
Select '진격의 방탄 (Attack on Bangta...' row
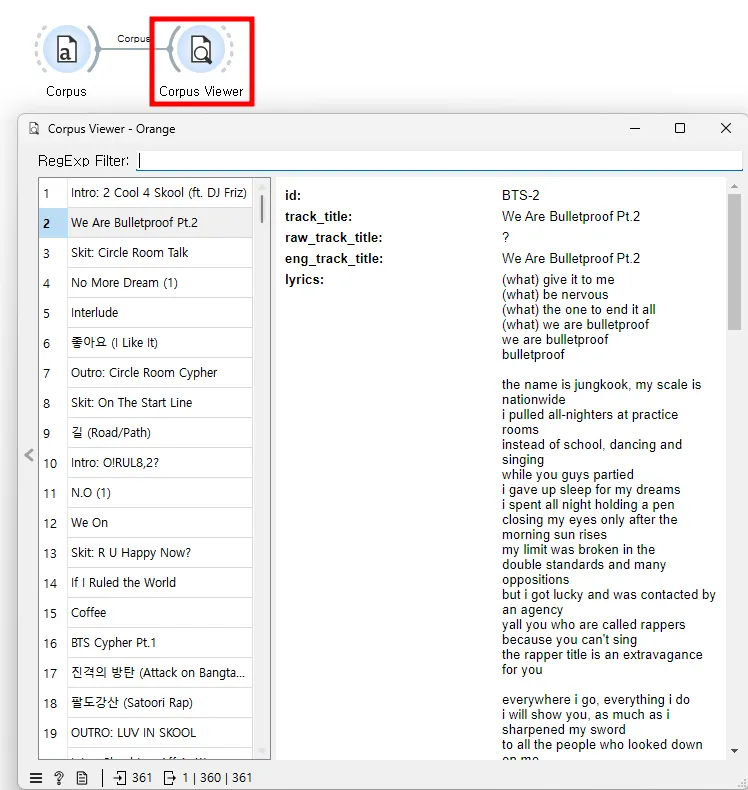point(159,673)
